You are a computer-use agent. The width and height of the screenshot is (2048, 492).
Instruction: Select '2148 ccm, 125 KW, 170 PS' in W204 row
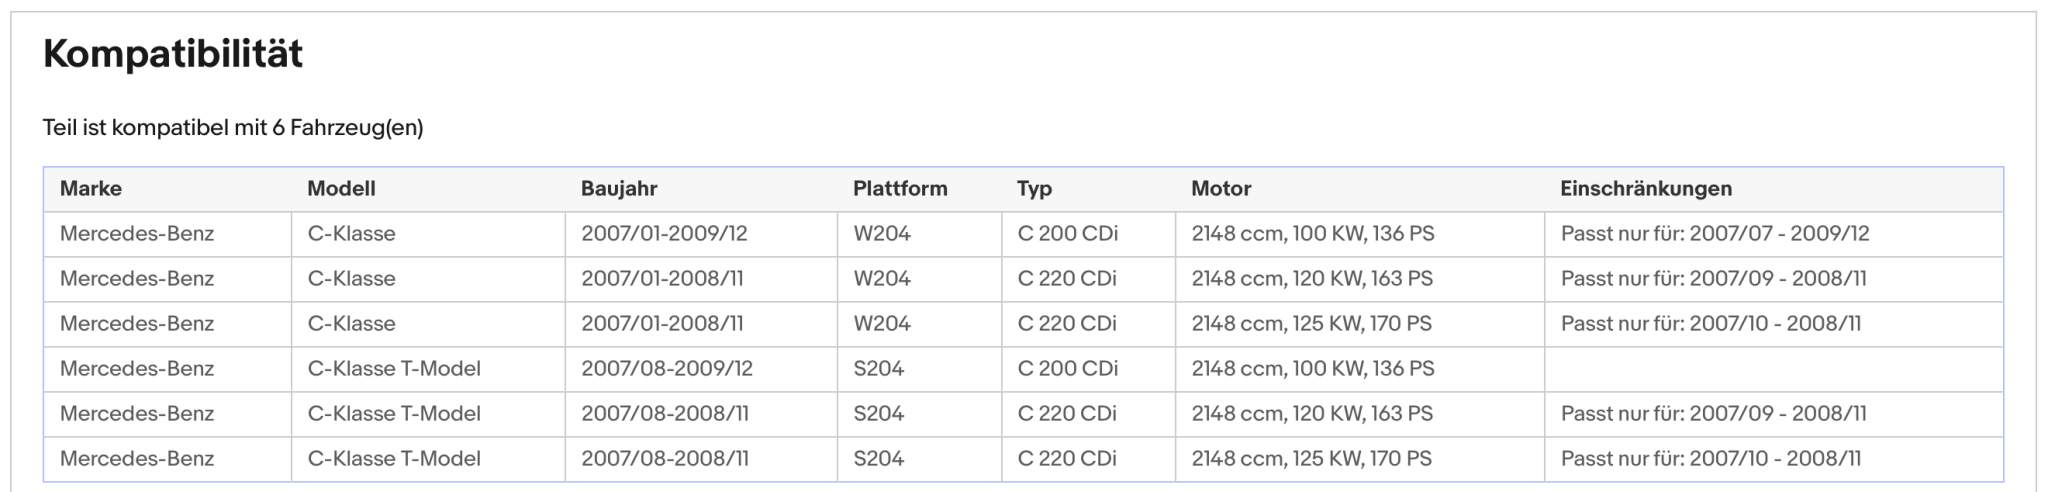tap(1312, 324)
